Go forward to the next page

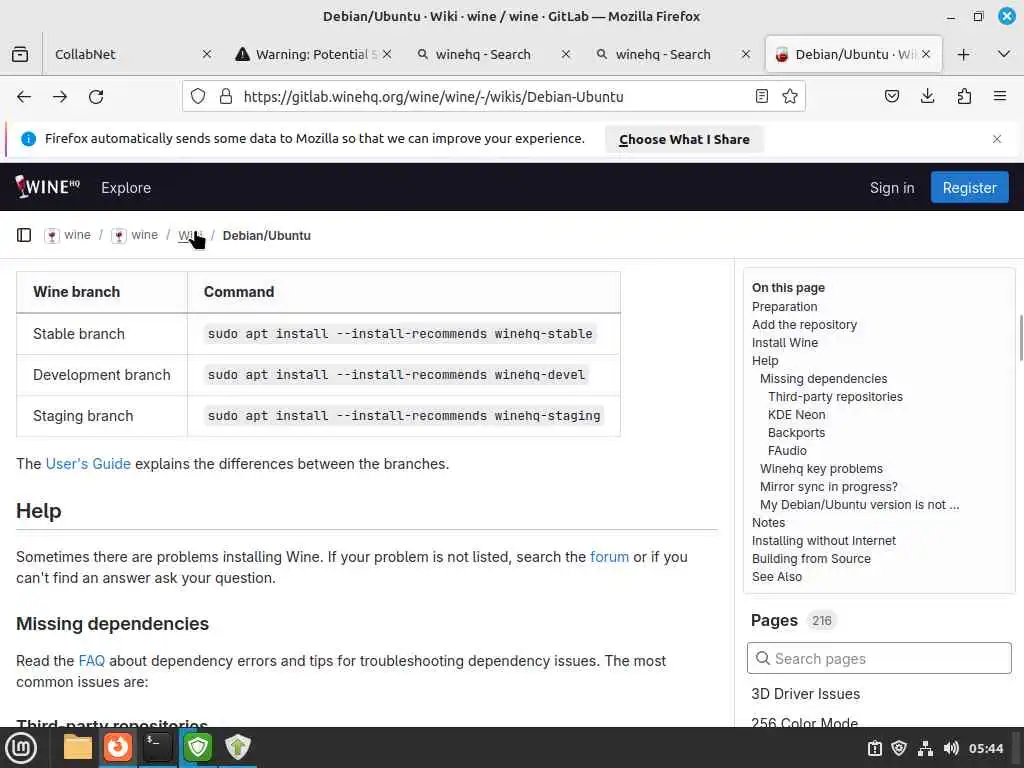point(60,97)
